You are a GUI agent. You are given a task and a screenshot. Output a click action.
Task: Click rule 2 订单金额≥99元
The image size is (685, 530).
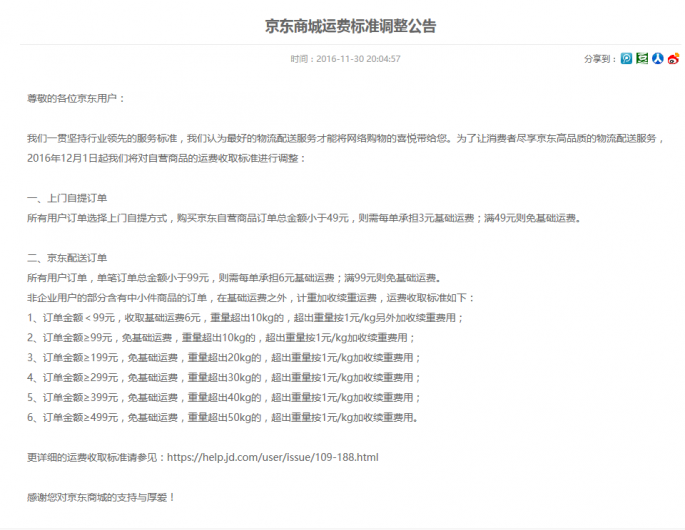click(221, 338)
